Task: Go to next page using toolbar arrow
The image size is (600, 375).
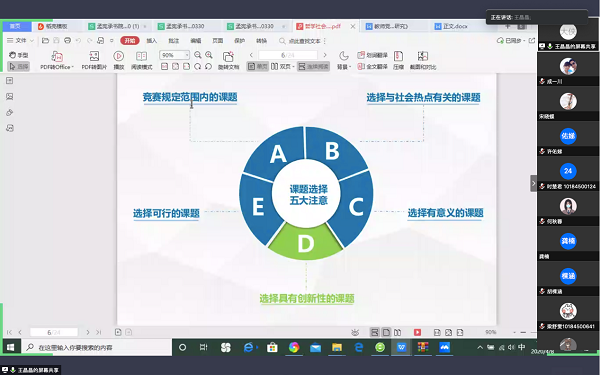Action: point(325,55)
